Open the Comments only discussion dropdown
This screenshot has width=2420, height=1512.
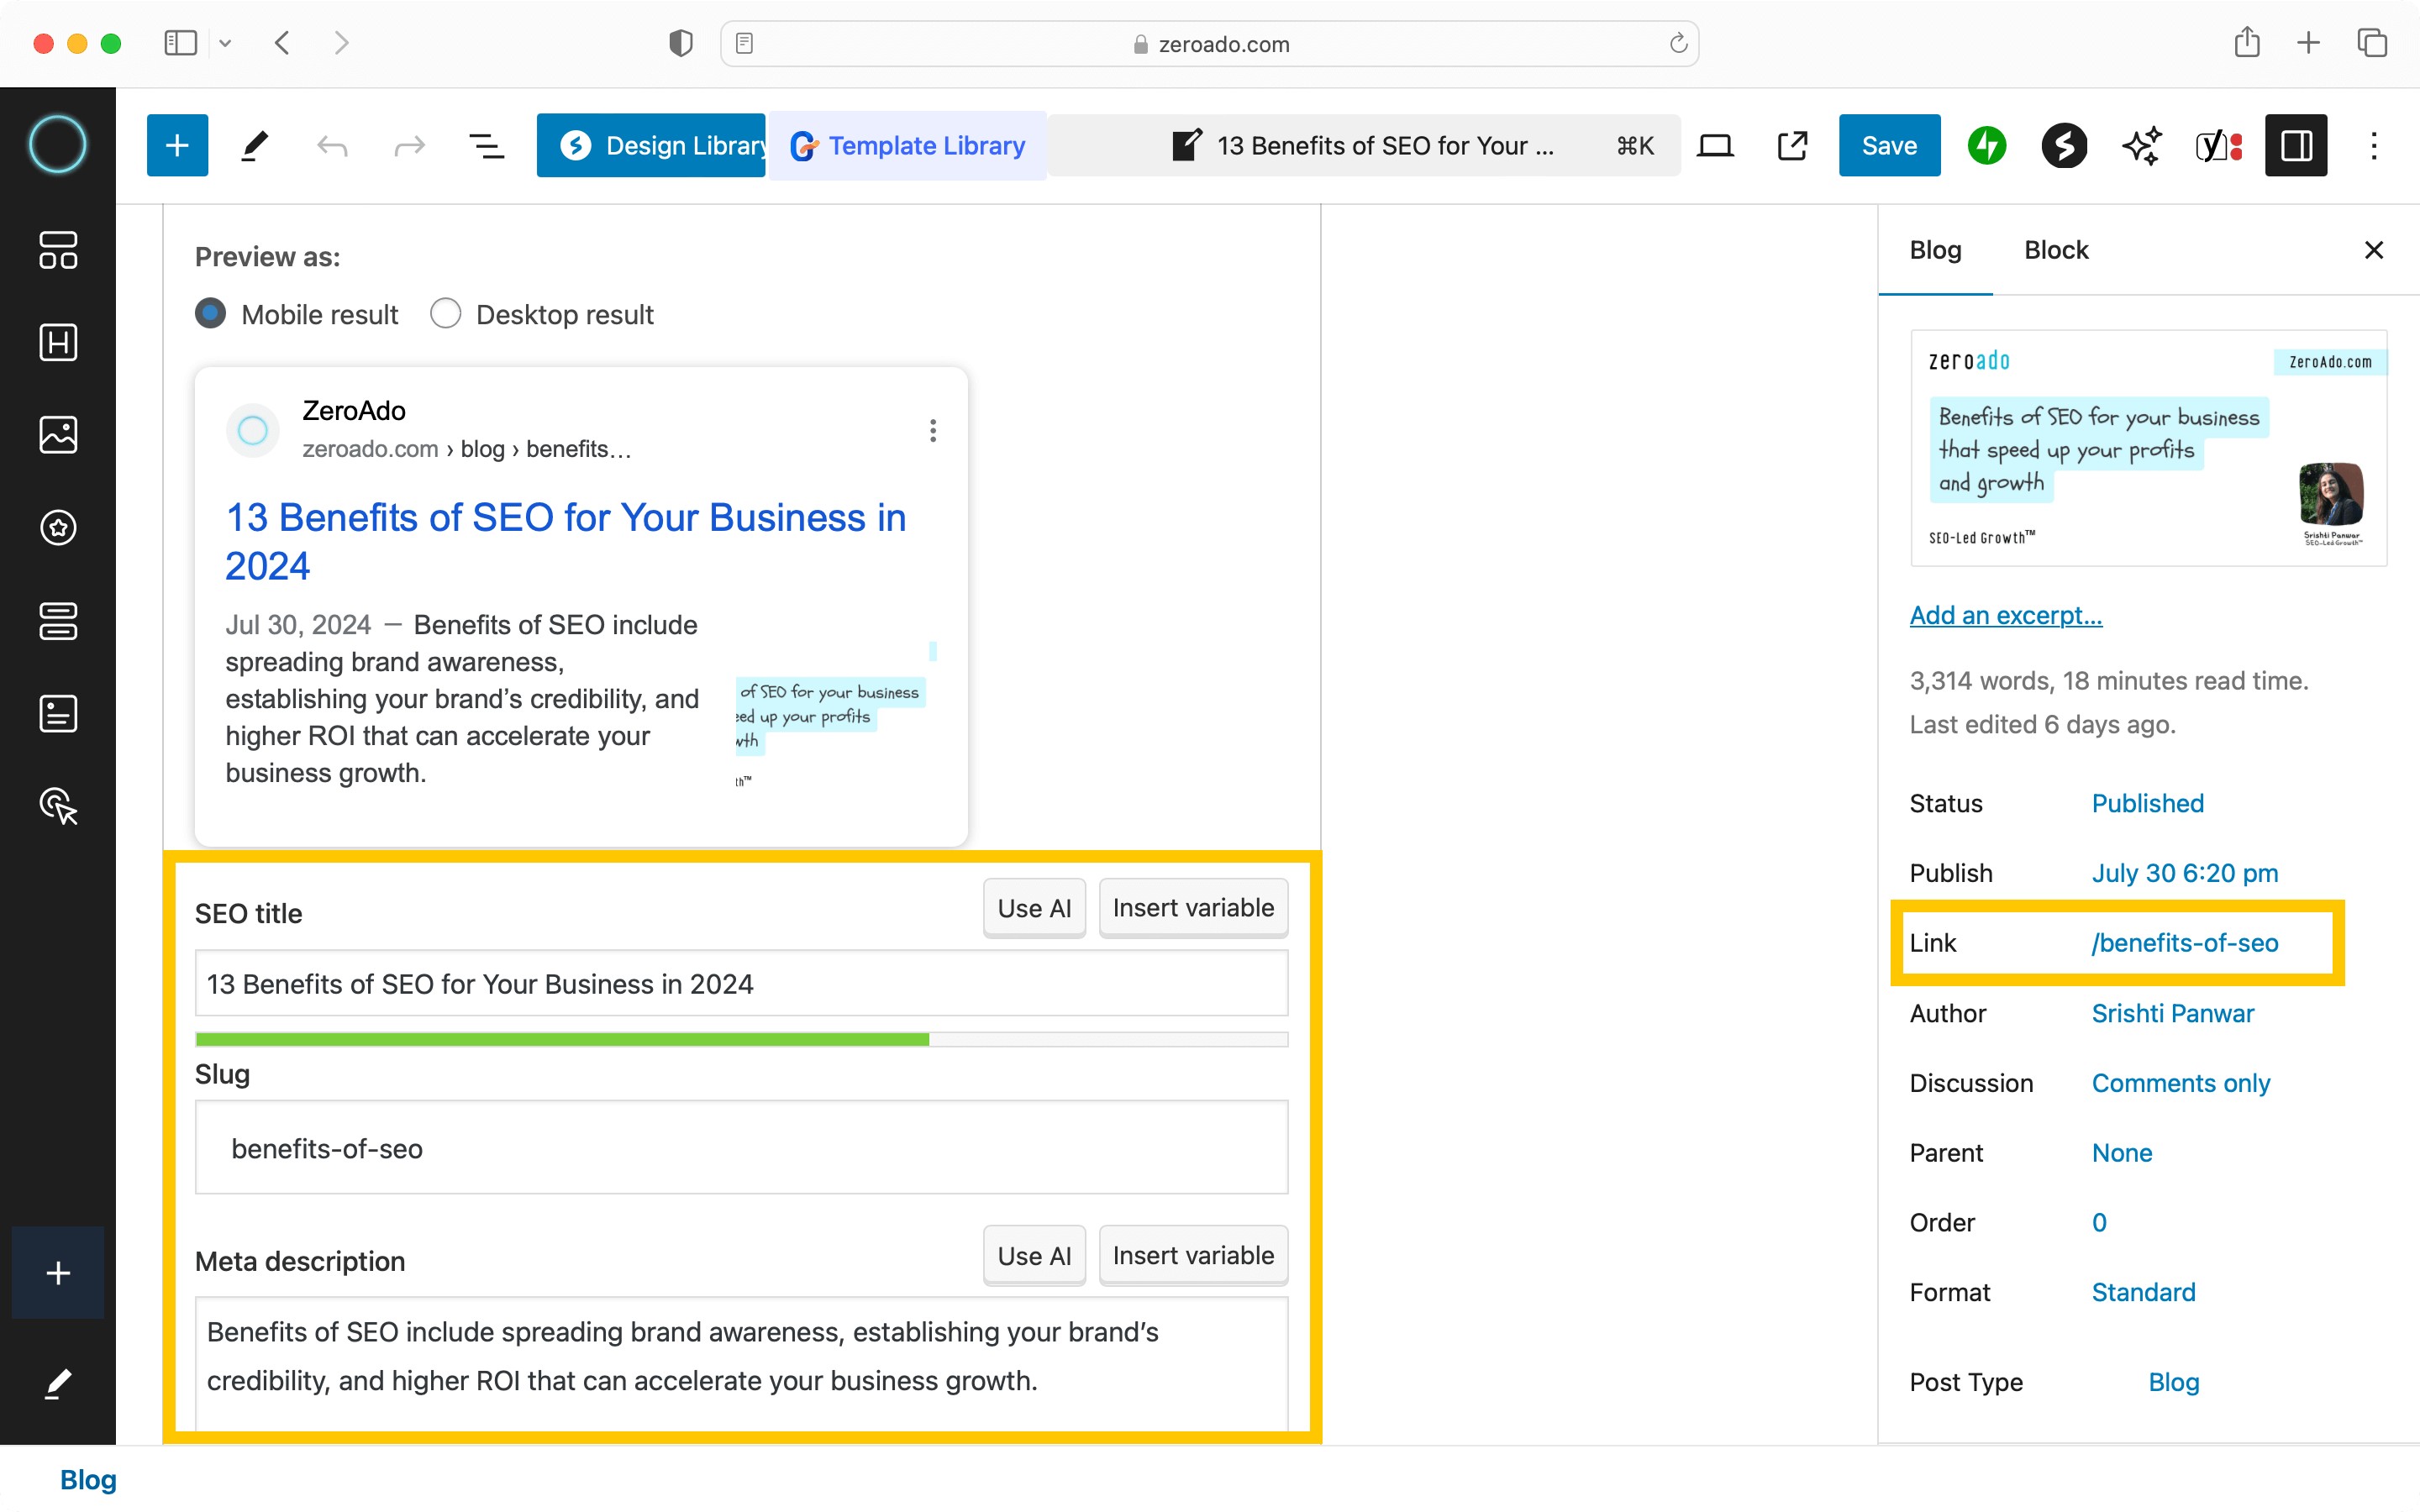(2180, 1083)
